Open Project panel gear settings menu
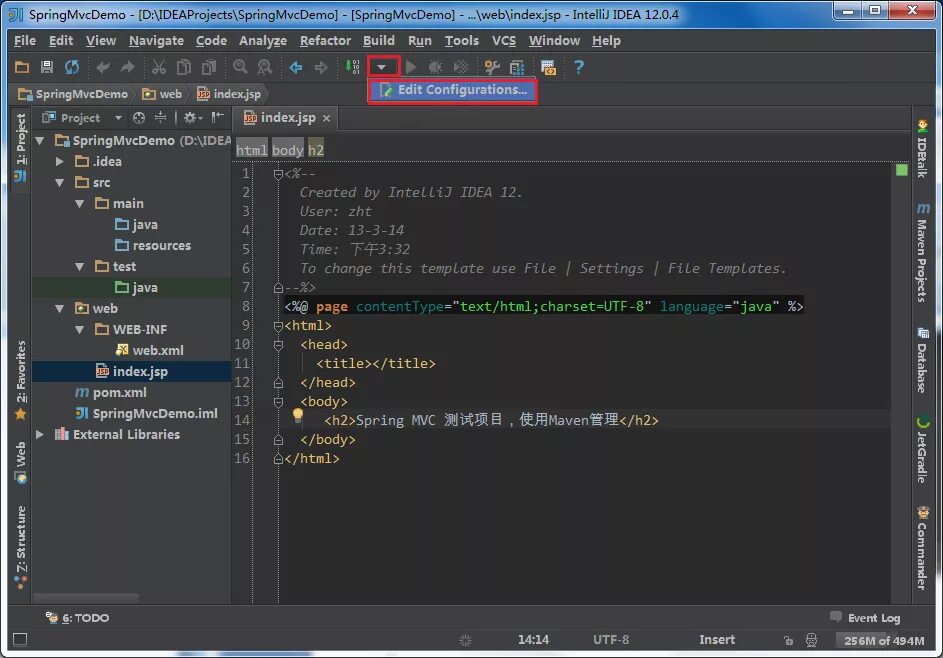Screen dimensions: 943x658 pos(192,118)
